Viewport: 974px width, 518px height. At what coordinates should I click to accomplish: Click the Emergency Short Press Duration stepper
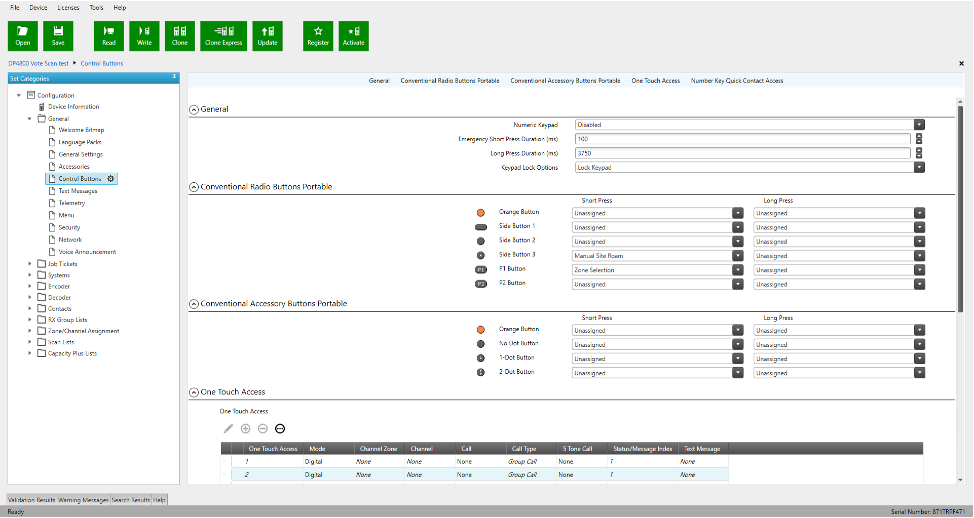point(918,139)
